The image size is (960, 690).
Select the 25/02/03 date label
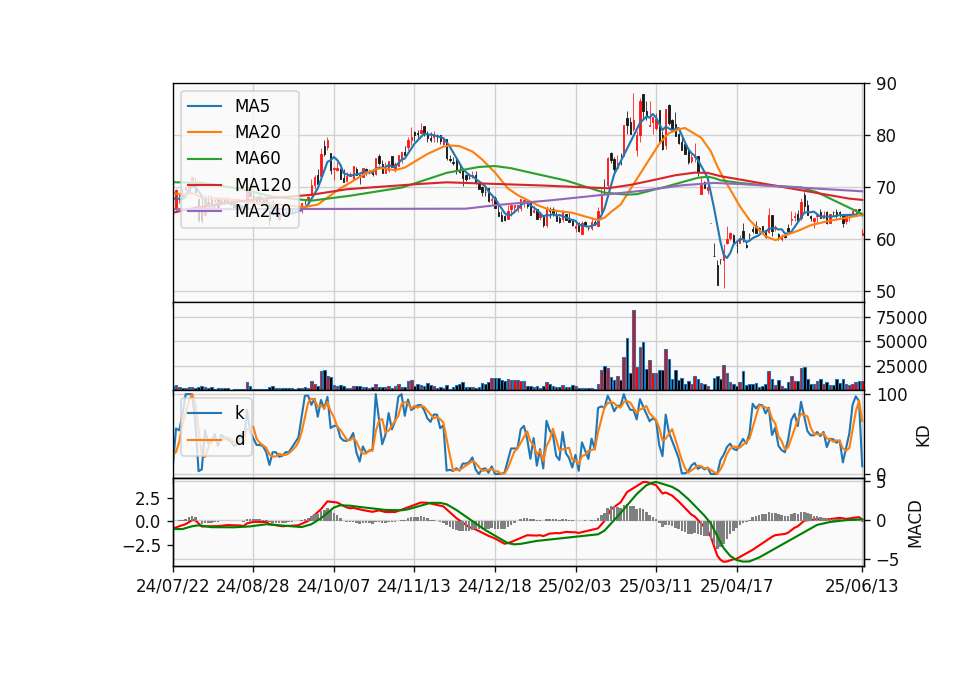coord(575,586)
